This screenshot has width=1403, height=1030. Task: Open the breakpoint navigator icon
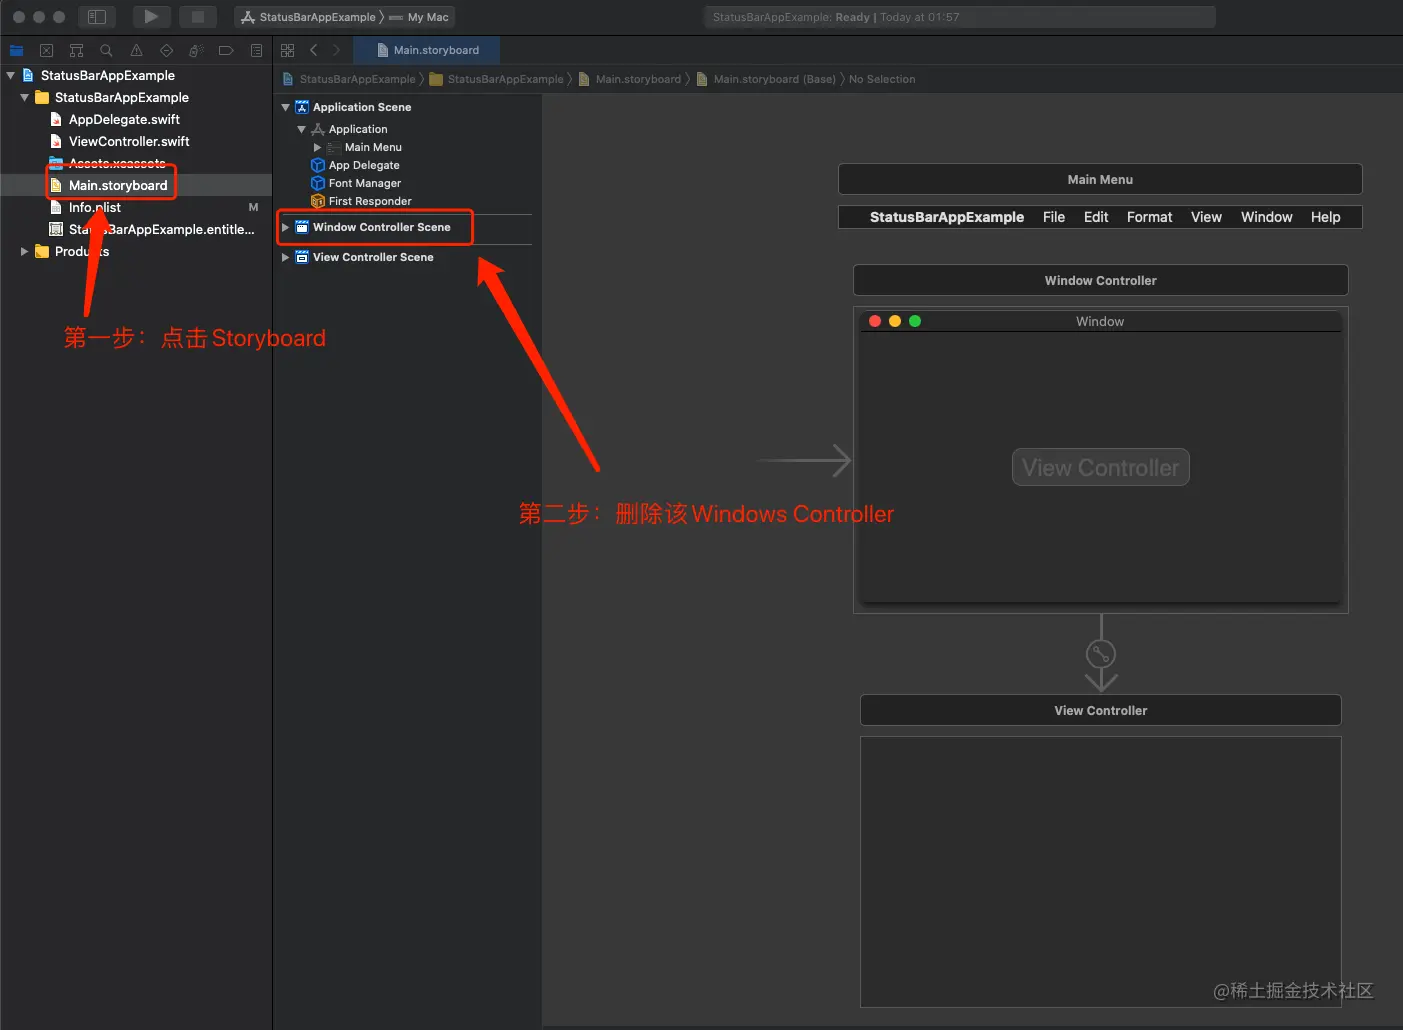coord(226,50)
